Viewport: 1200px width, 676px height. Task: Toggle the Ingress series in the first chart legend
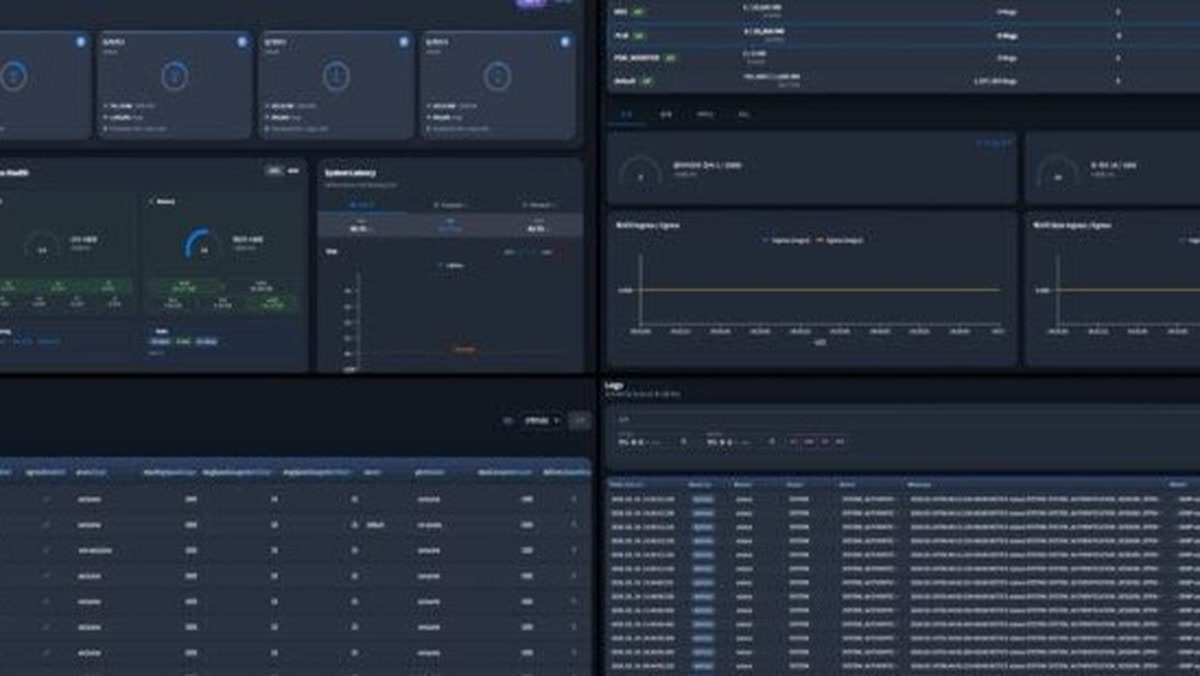(x=783, y=240)
